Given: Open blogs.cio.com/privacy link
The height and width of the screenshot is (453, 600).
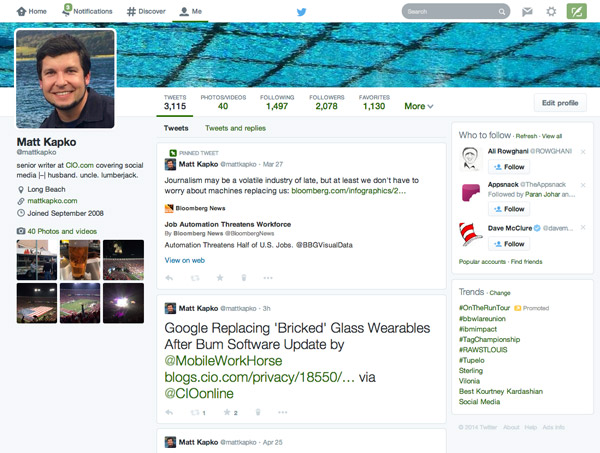Looking at the screenshot, I should point(259,377).
